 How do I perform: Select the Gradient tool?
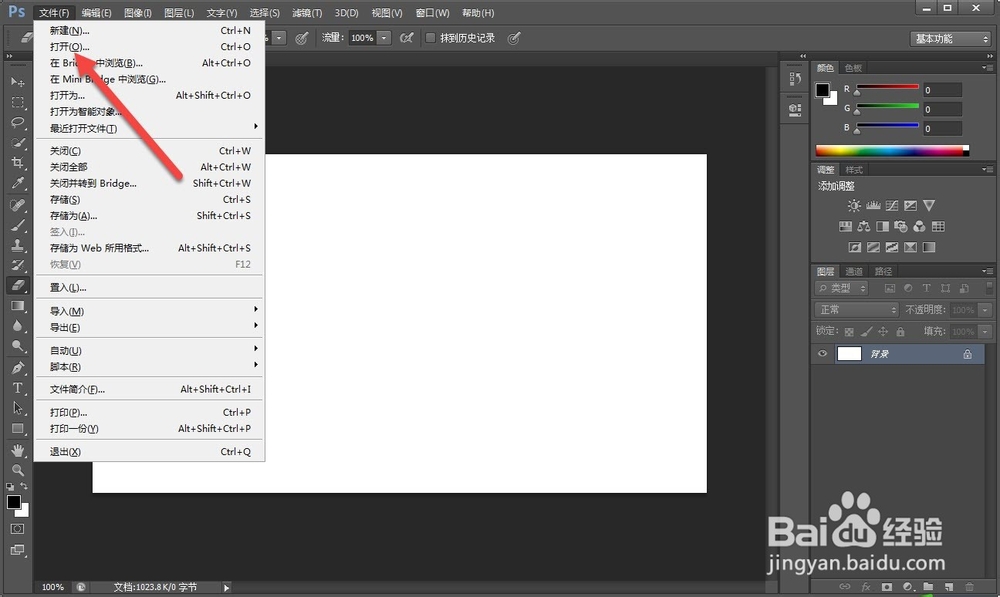pos(17,306)
